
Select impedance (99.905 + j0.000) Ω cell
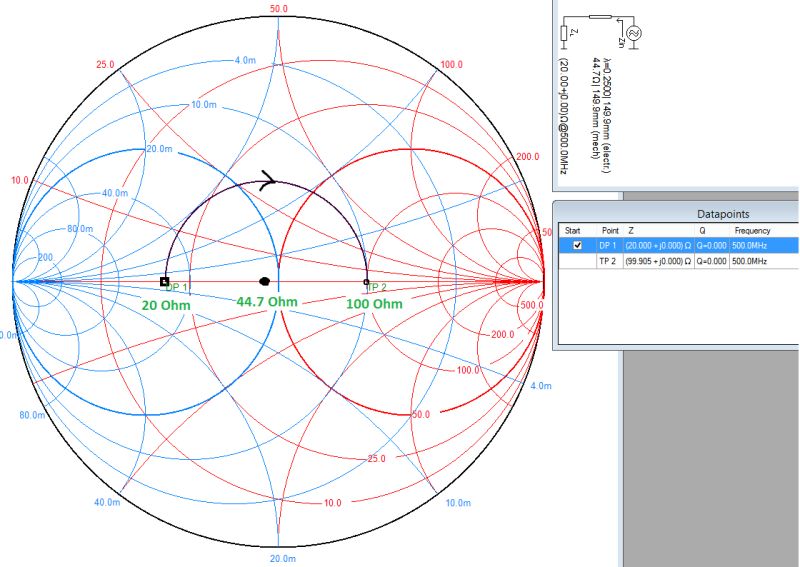(x=658, y=261)
